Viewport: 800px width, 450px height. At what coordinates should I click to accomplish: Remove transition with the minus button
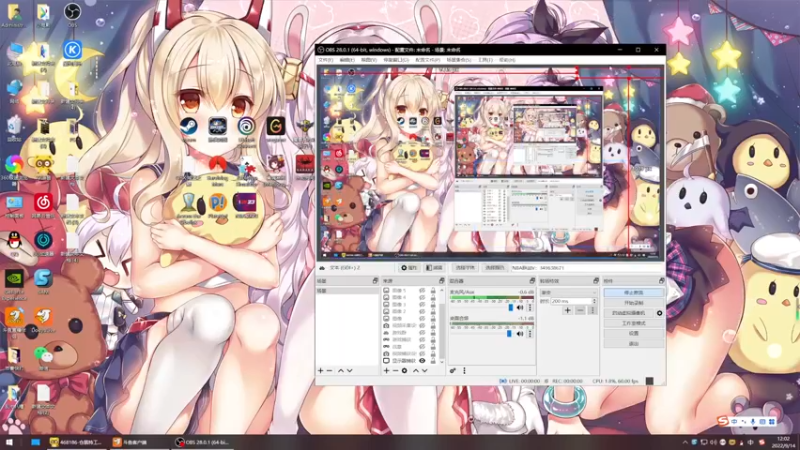click(x=580, y=310)
